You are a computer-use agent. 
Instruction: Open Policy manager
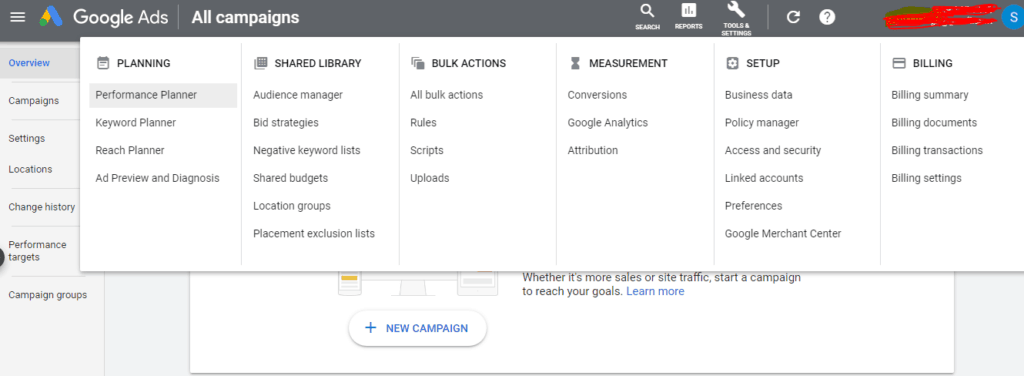coord(761,123)
